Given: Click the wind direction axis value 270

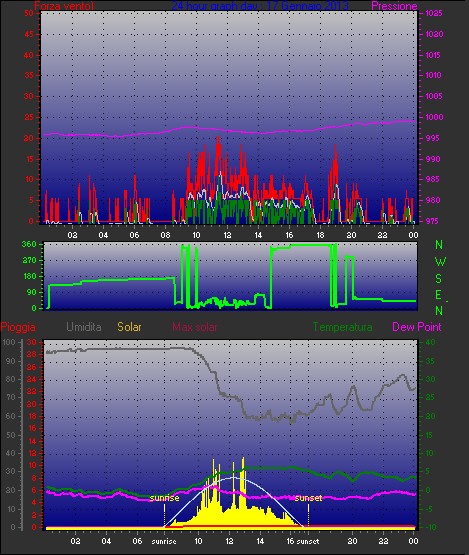Looking at the screenshot, I should tap(29, 261).
